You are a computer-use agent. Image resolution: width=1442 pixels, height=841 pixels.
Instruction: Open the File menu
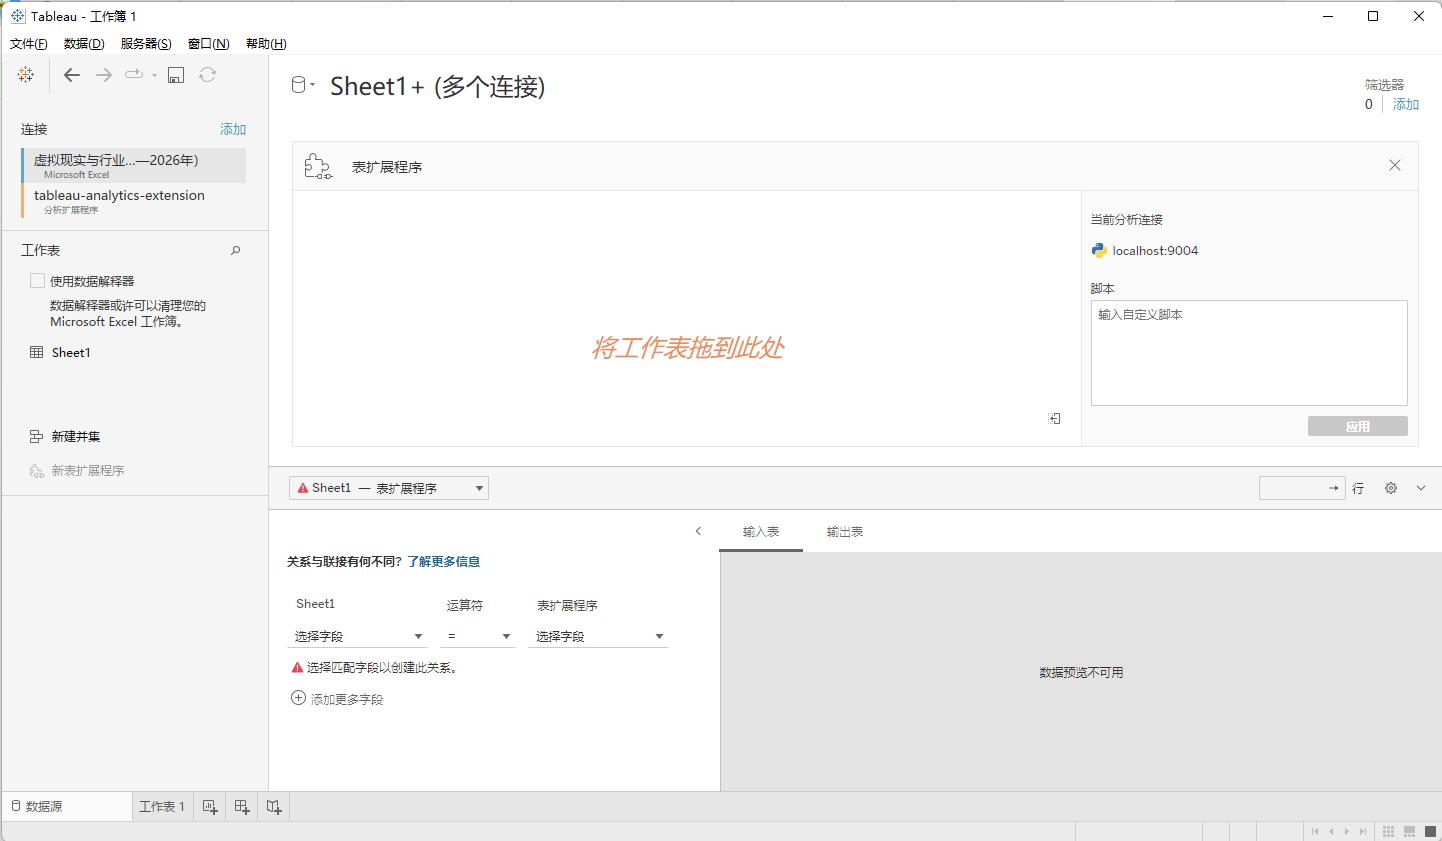click(x=29, y=44)
